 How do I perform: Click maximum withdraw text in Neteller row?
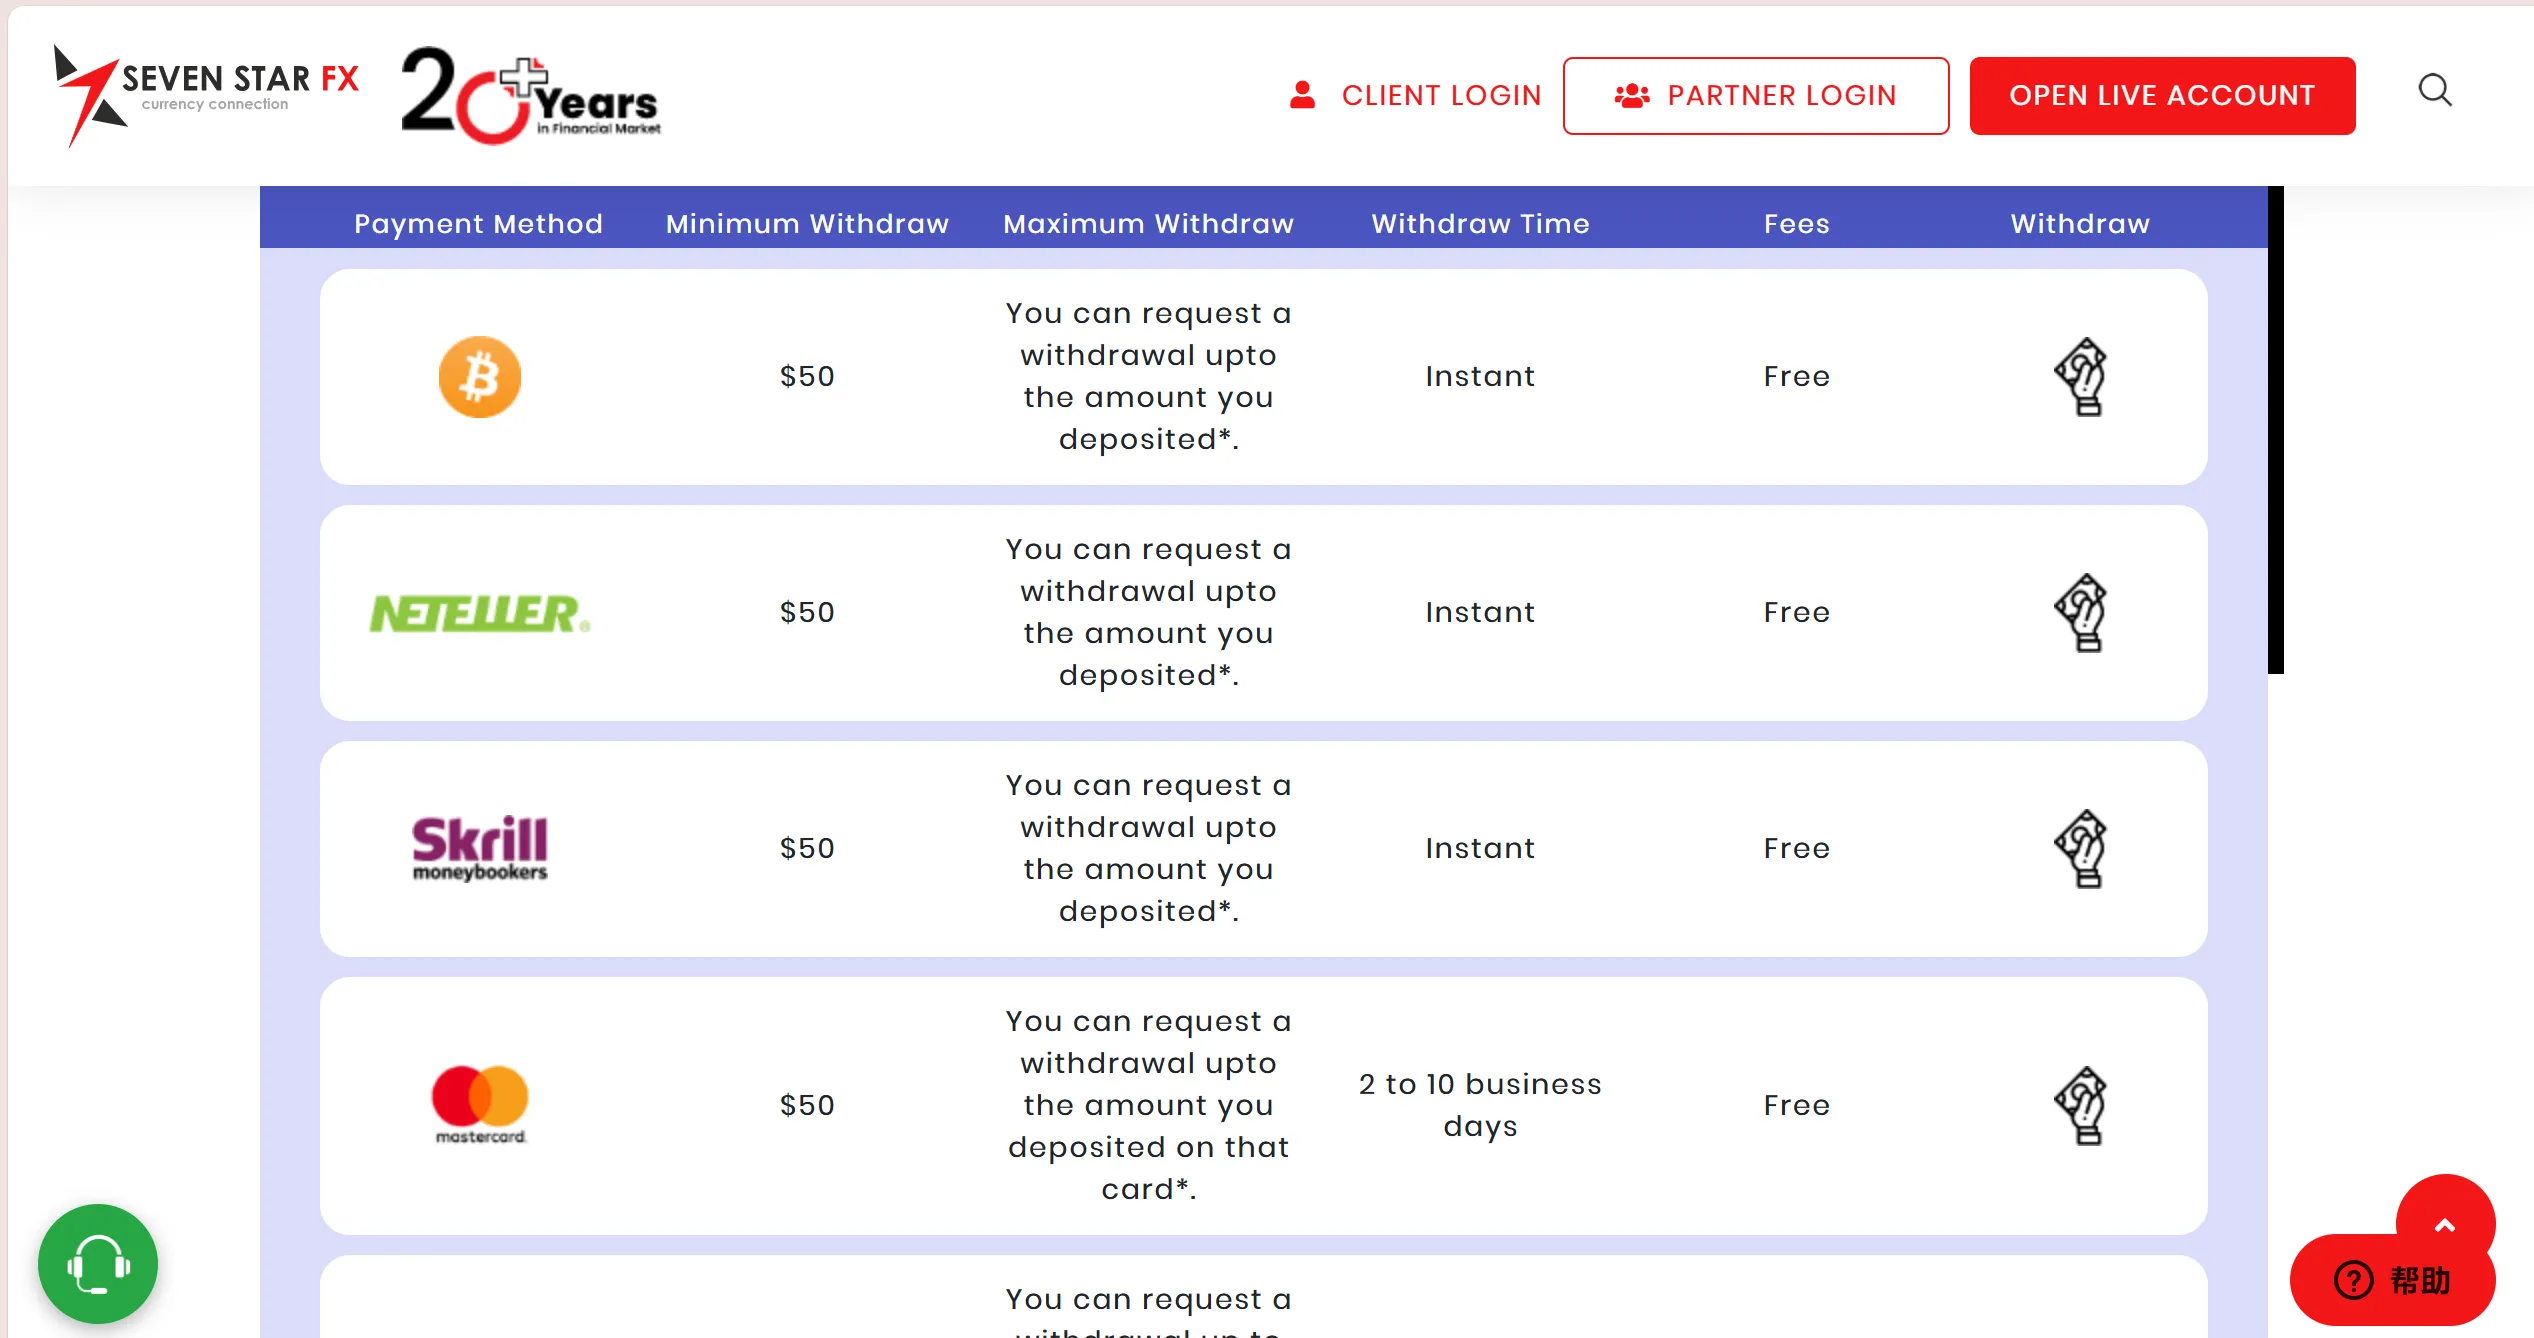click(x=1148, y=613)
